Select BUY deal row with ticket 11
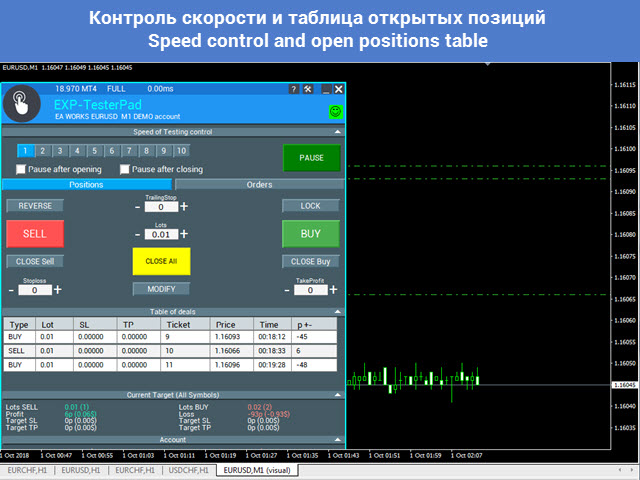 tap(171, 365)
